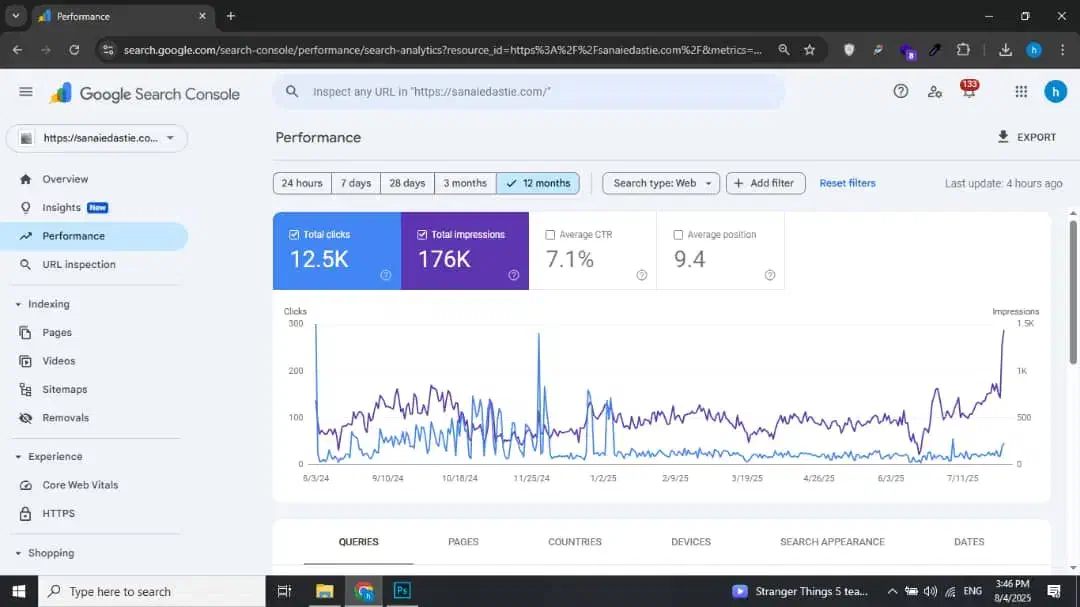Open Photoshop from the Windows taskbar
Viewport: 1080px width, 607px height.
pos(402,591)
